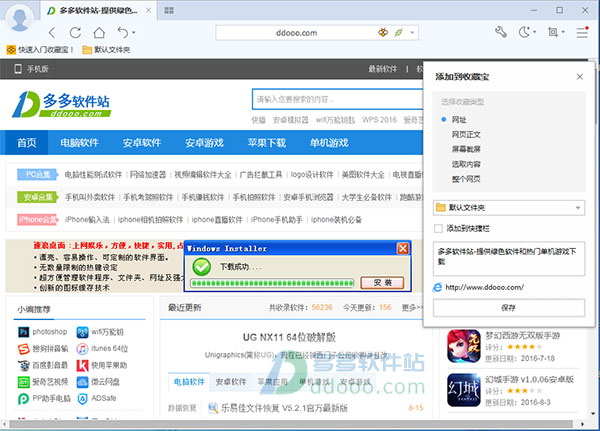Screen dimensions: 600x431
Task: Open the browser main menu icon
Action: coord(582,32)
